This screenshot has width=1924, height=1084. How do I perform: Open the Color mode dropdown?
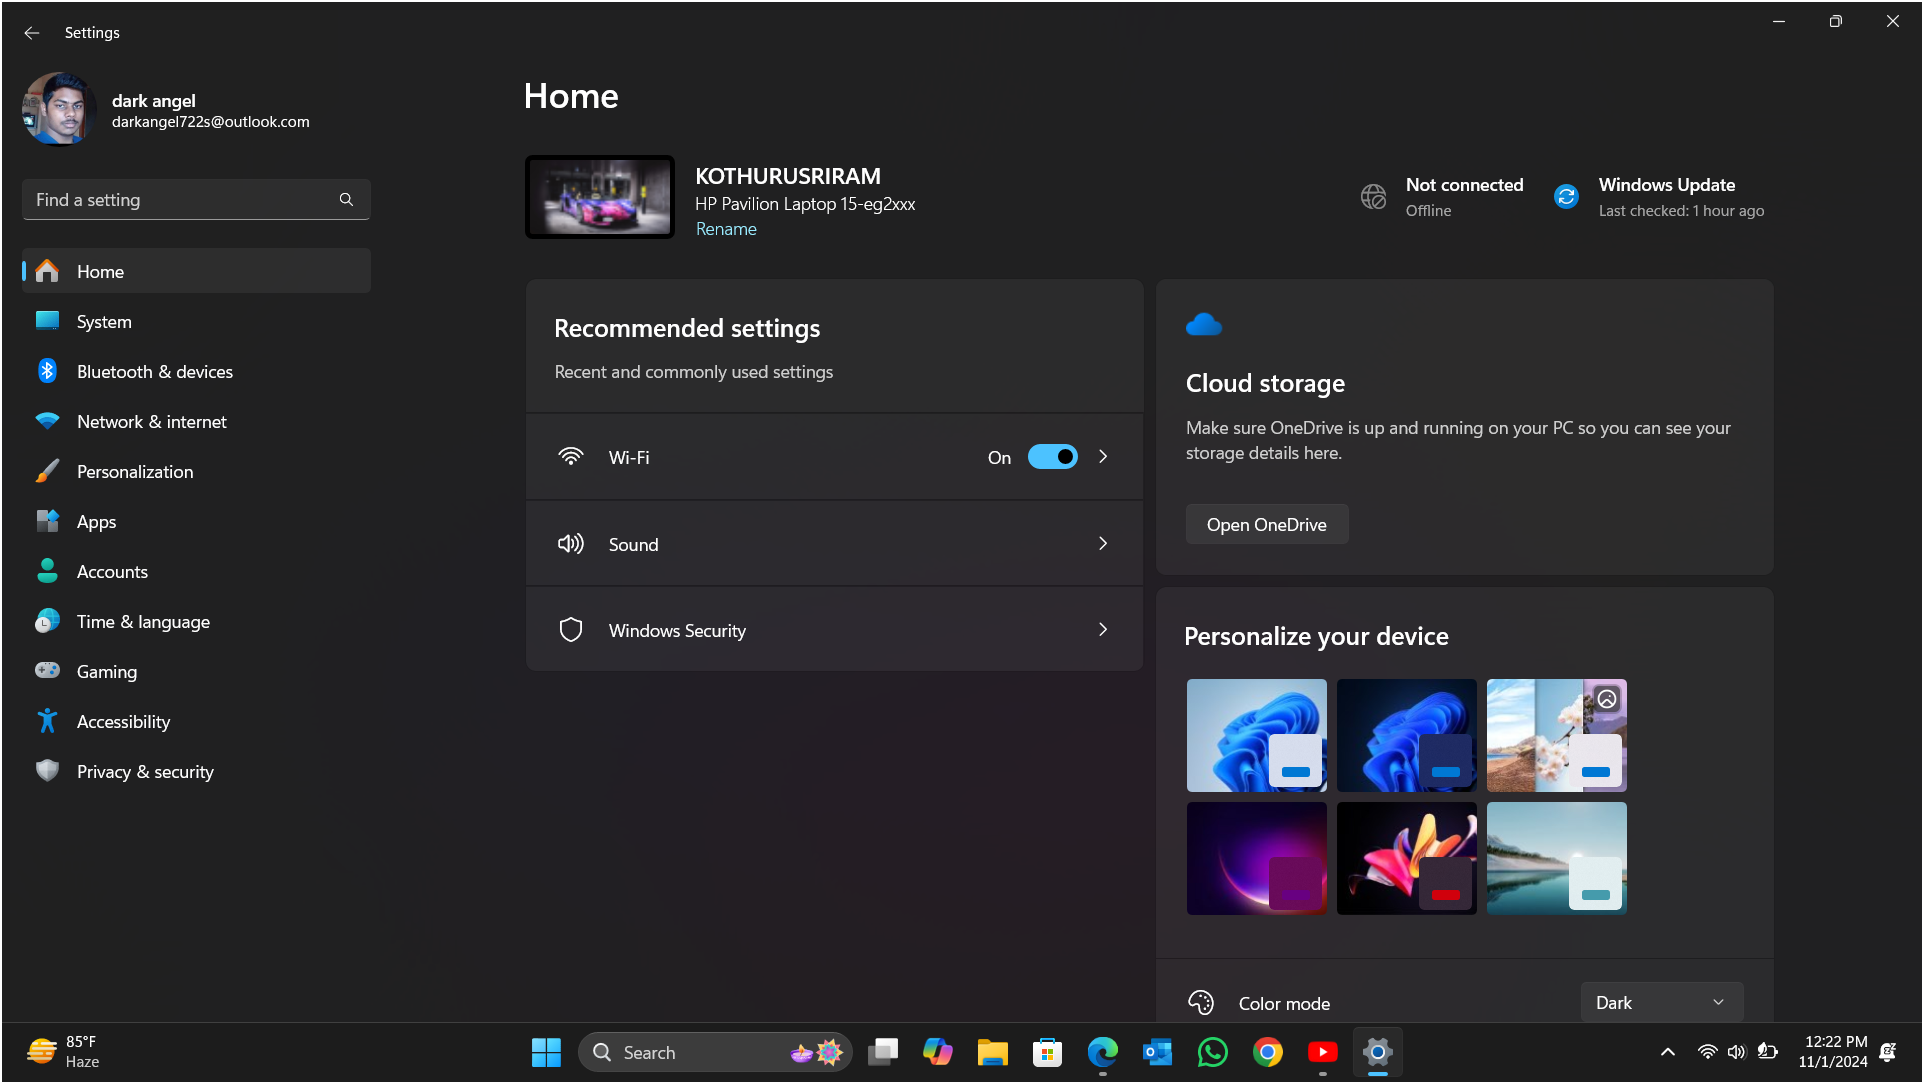[1660, 1002]
